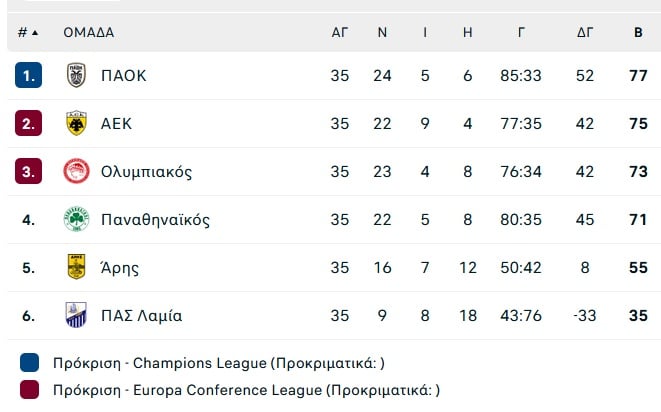Image resolution: width=661 pixels, height=412 pixels.
Task: Select the ΔΓ goal difference header
Action: (x=585, y=32)
